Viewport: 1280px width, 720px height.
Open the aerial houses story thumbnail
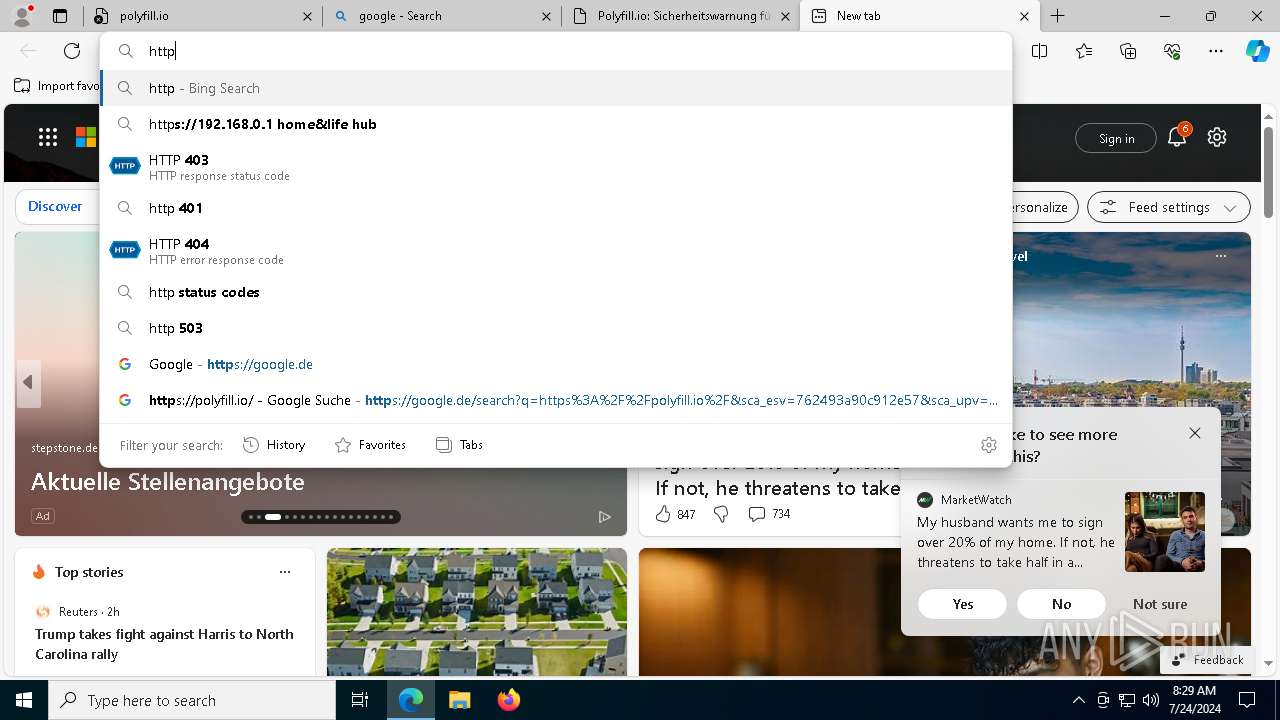tap(477, 612)
